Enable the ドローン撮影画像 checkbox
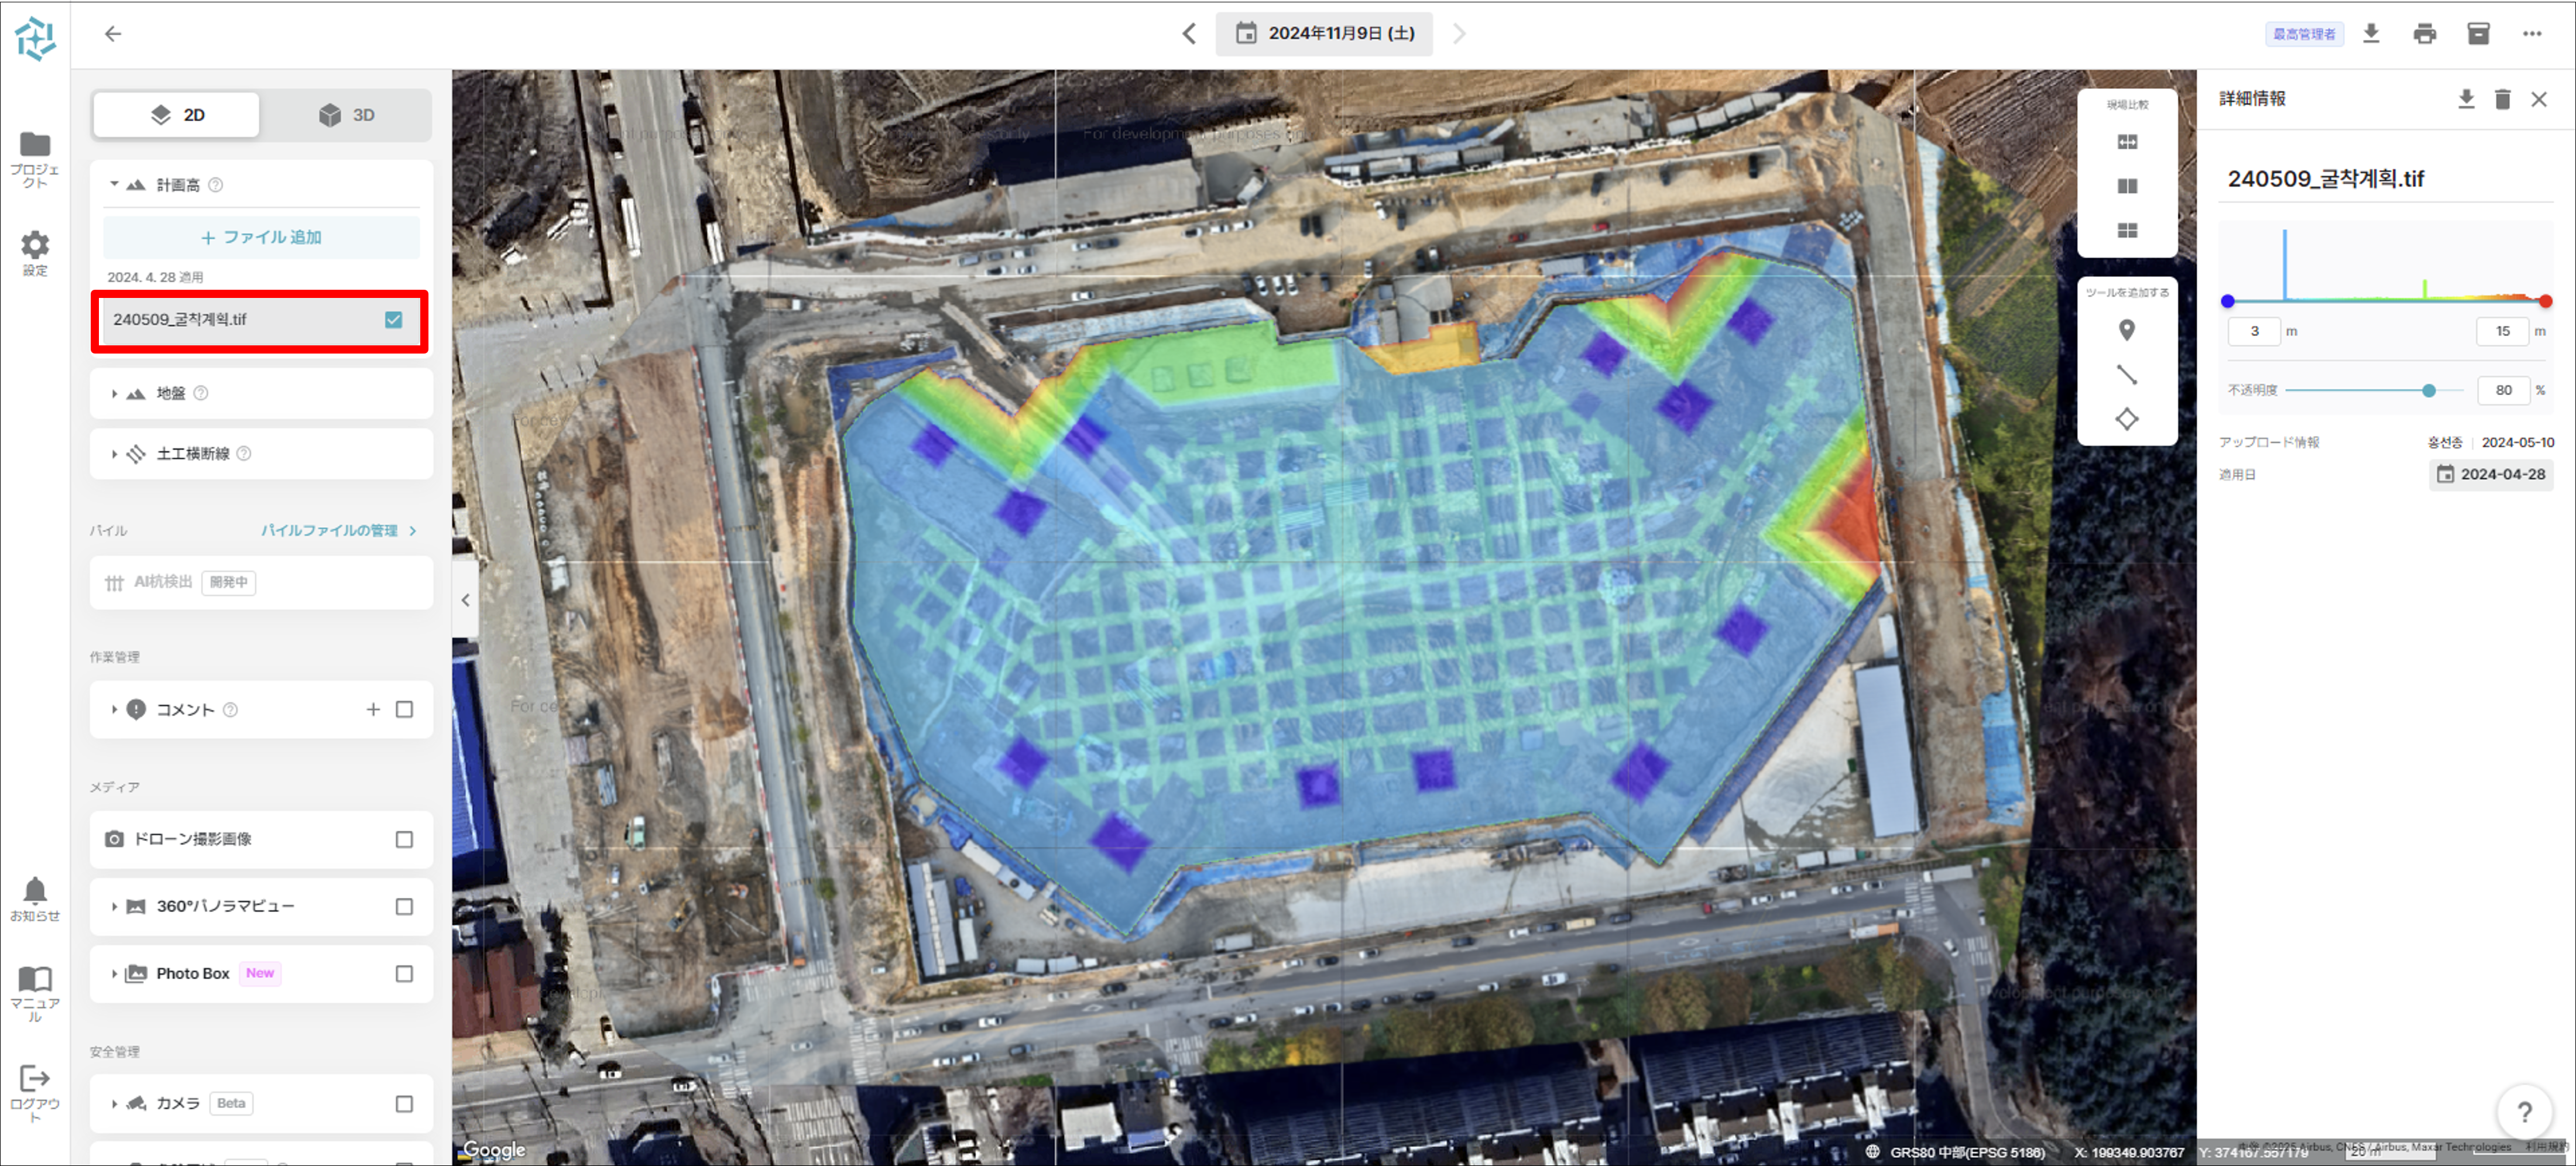The width and height of the screenshot is (2576, 1166). (404, 840)
